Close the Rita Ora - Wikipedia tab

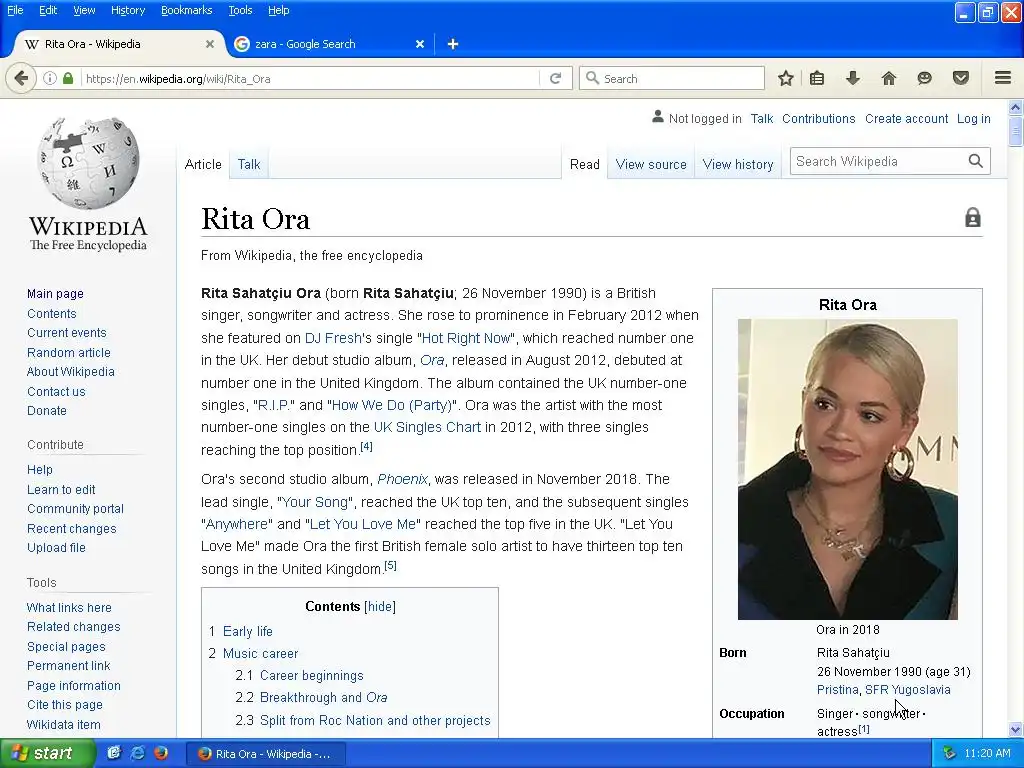coord(210,44)
